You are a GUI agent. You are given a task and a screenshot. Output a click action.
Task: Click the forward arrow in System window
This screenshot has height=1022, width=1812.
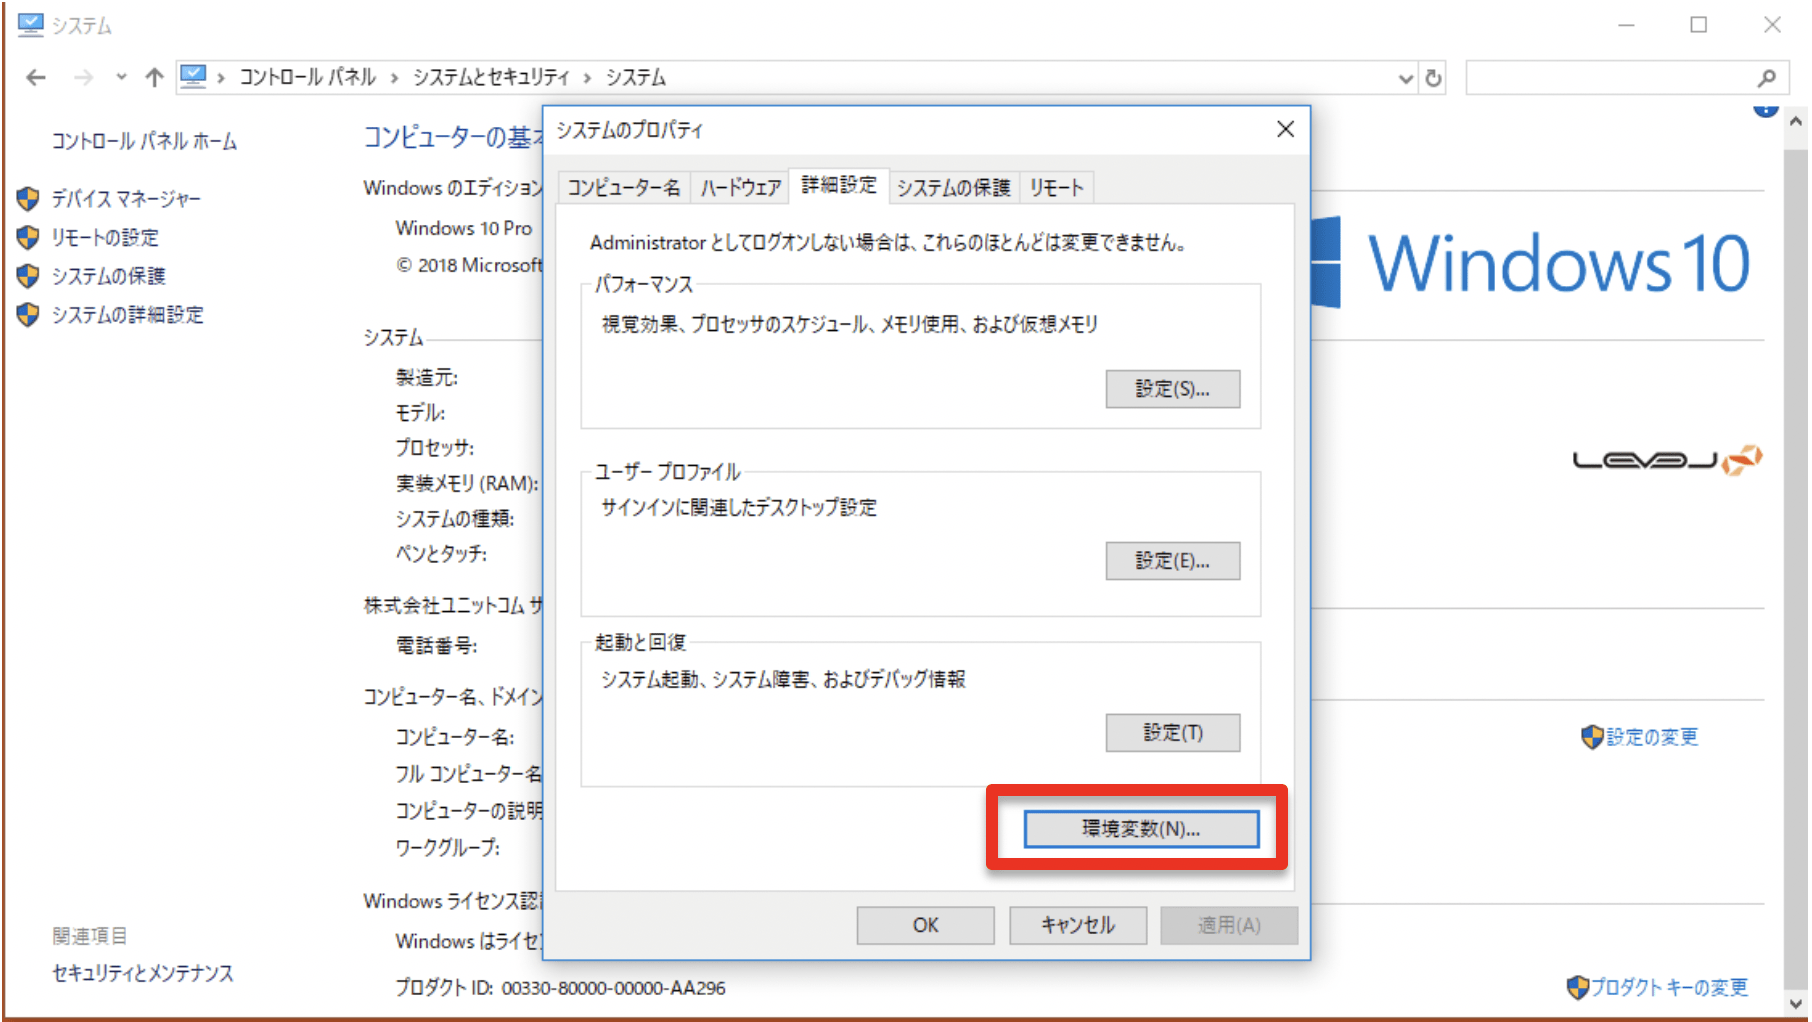click(84, 77)
